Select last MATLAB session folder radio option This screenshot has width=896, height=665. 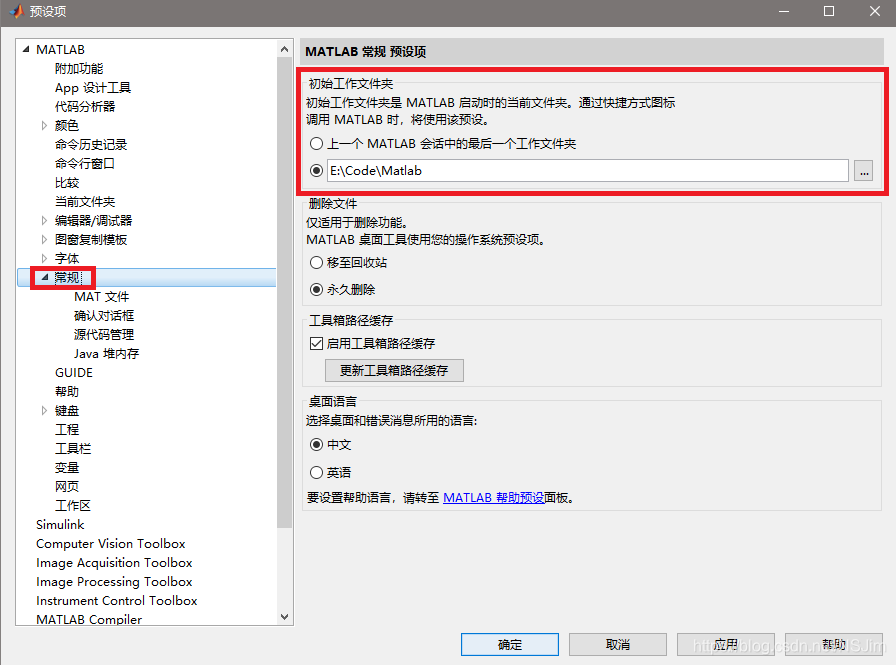(317, 143)
